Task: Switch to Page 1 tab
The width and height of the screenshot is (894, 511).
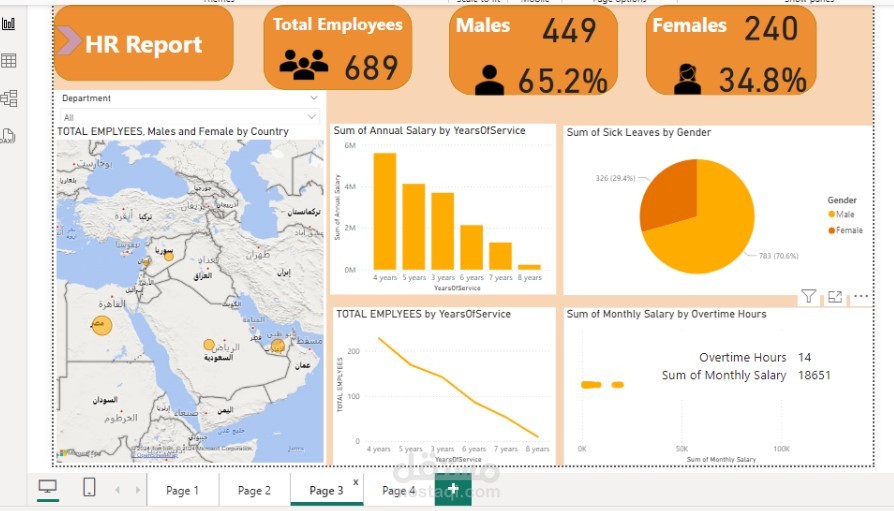Action: coord(182,490)
